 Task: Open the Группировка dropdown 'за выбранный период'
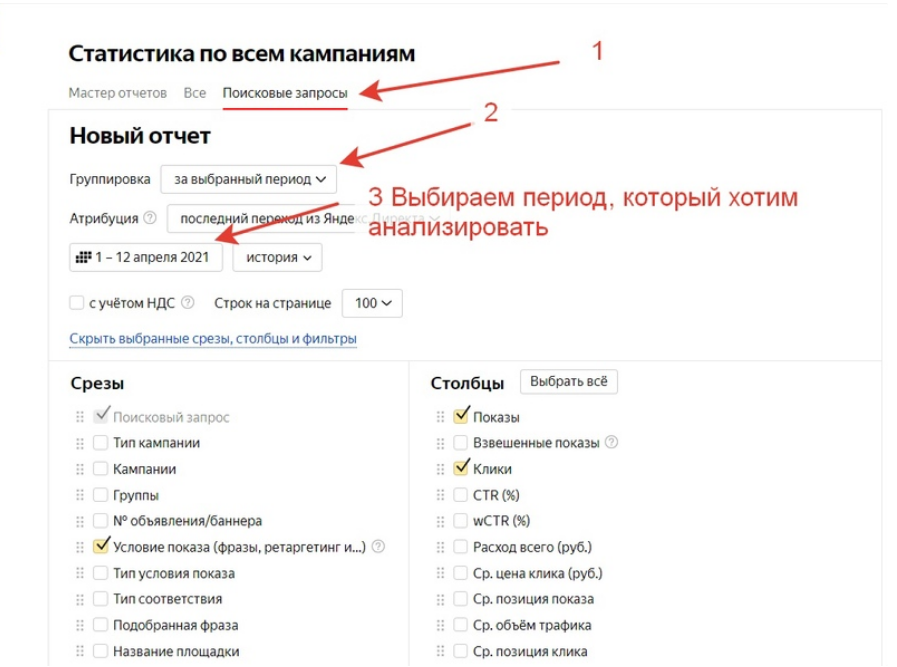pyautogui.click(x=248, y=180)
